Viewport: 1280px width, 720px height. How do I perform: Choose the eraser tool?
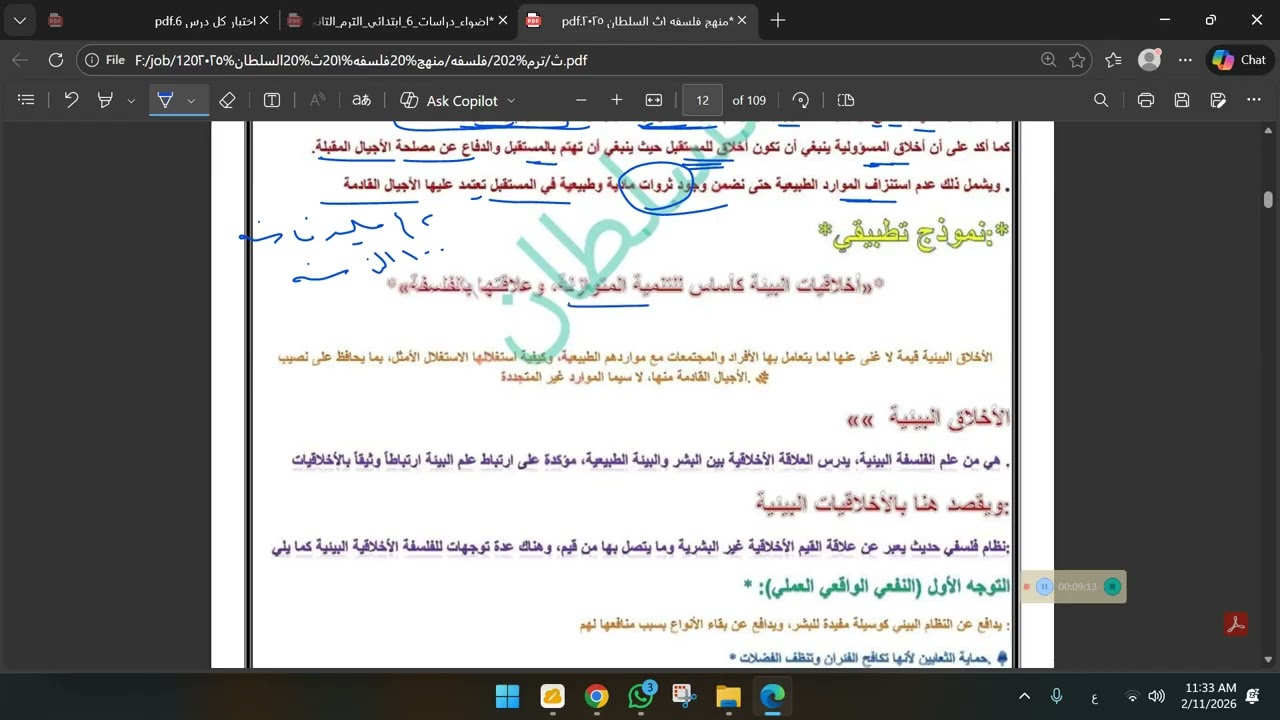tap(227, 100)
